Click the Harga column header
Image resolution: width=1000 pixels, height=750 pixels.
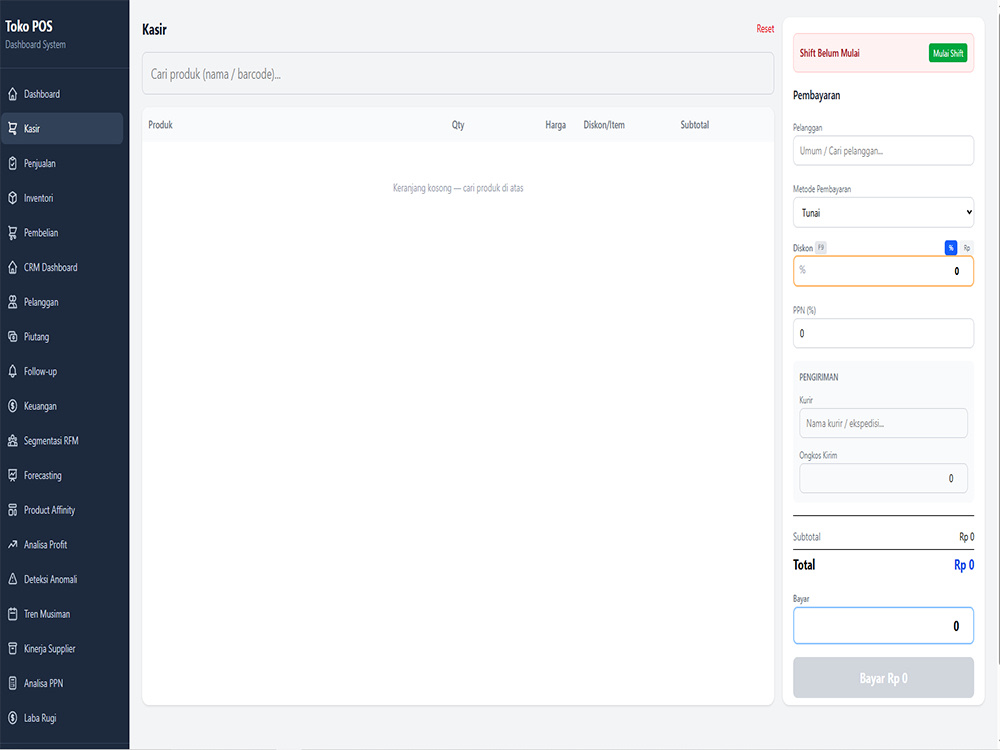coord(555,125)
